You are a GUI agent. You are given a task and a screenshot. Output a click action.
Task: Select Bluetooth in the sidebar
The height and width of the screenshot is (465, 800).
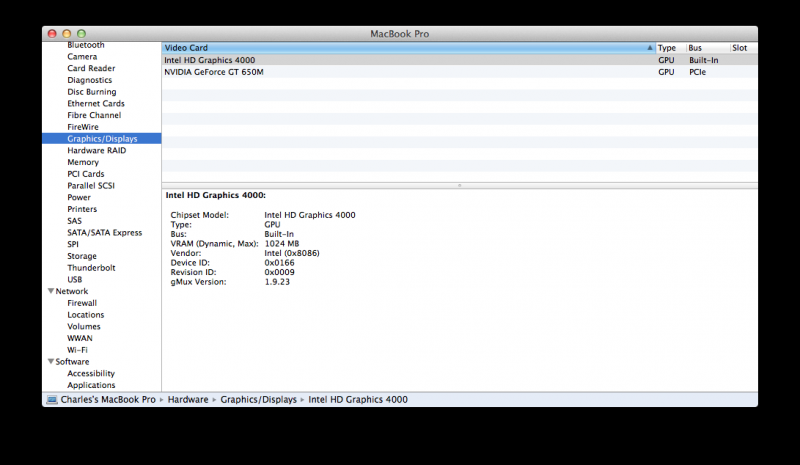(x=86, y=45)
